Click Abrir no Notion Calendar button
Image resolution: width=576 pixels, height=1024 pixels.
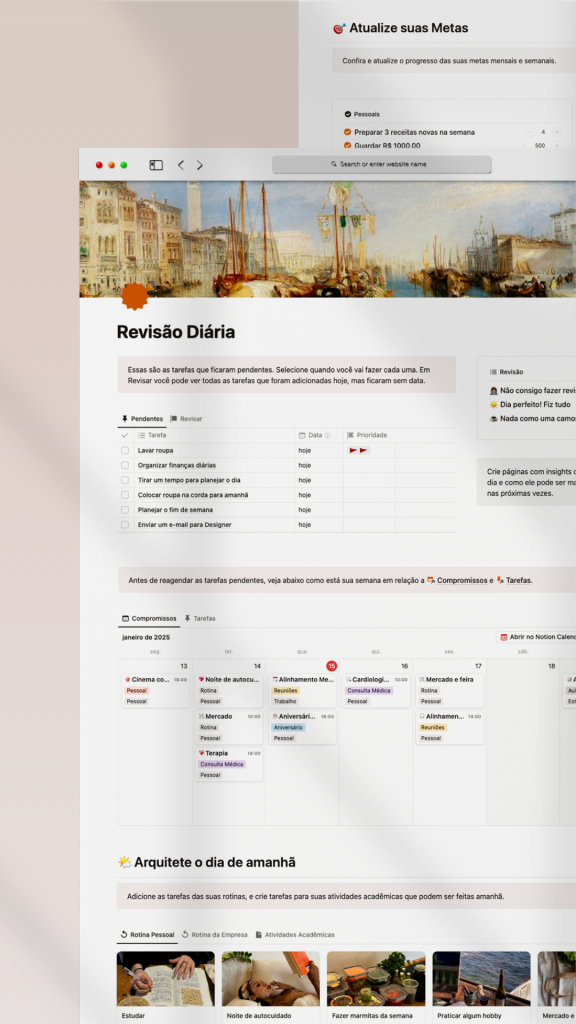[536, 637]
